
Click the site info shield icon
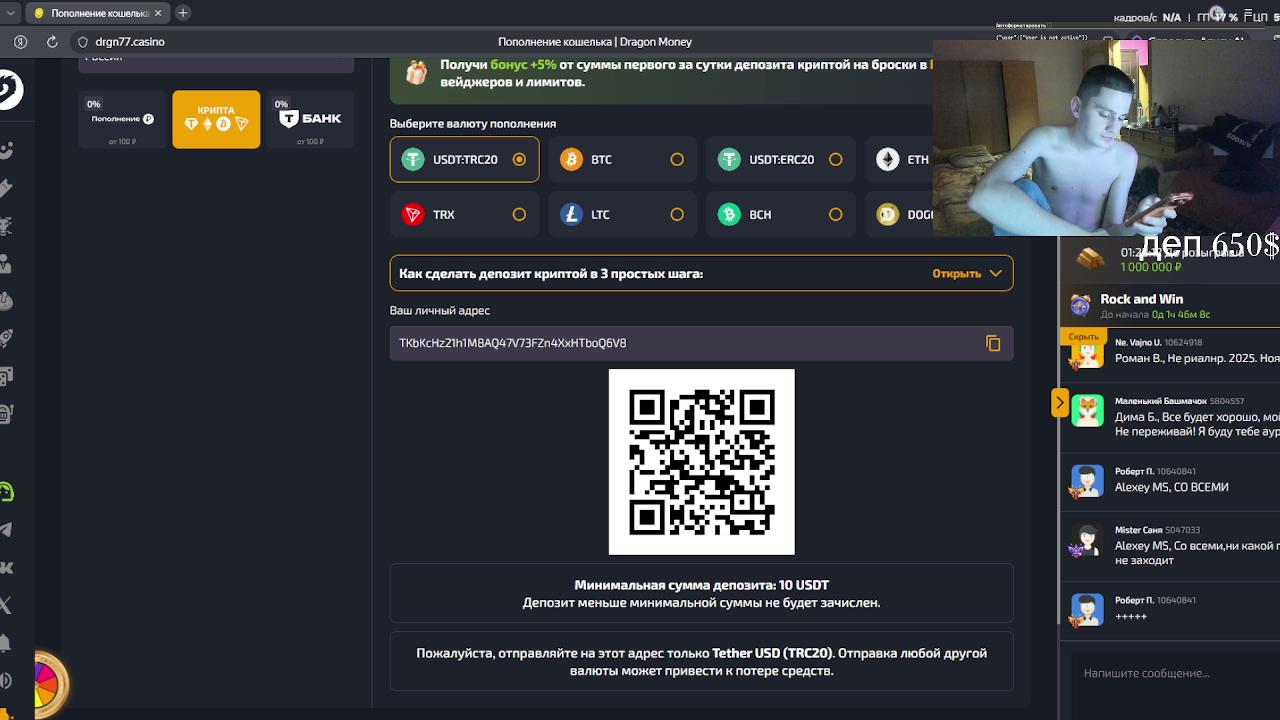pyautogui.click(x=83, y=42)
